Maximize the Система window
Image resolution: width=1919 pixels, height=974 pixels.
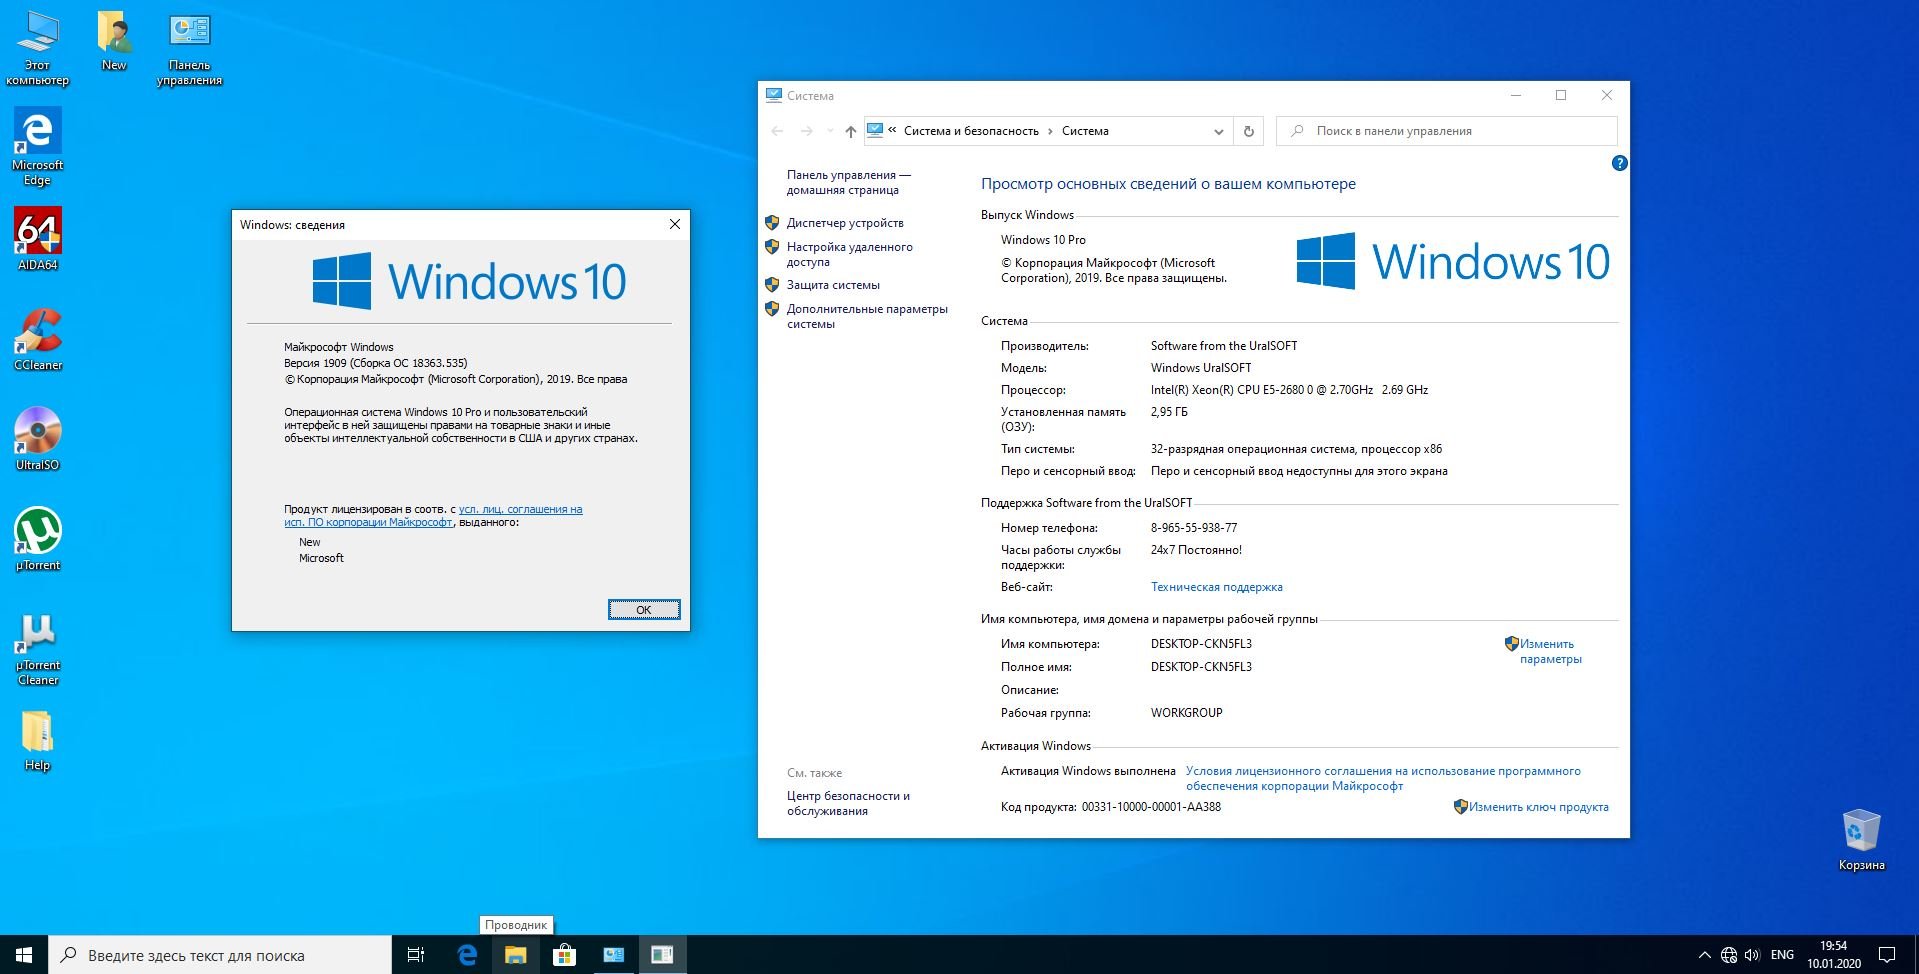point(1561,95)
